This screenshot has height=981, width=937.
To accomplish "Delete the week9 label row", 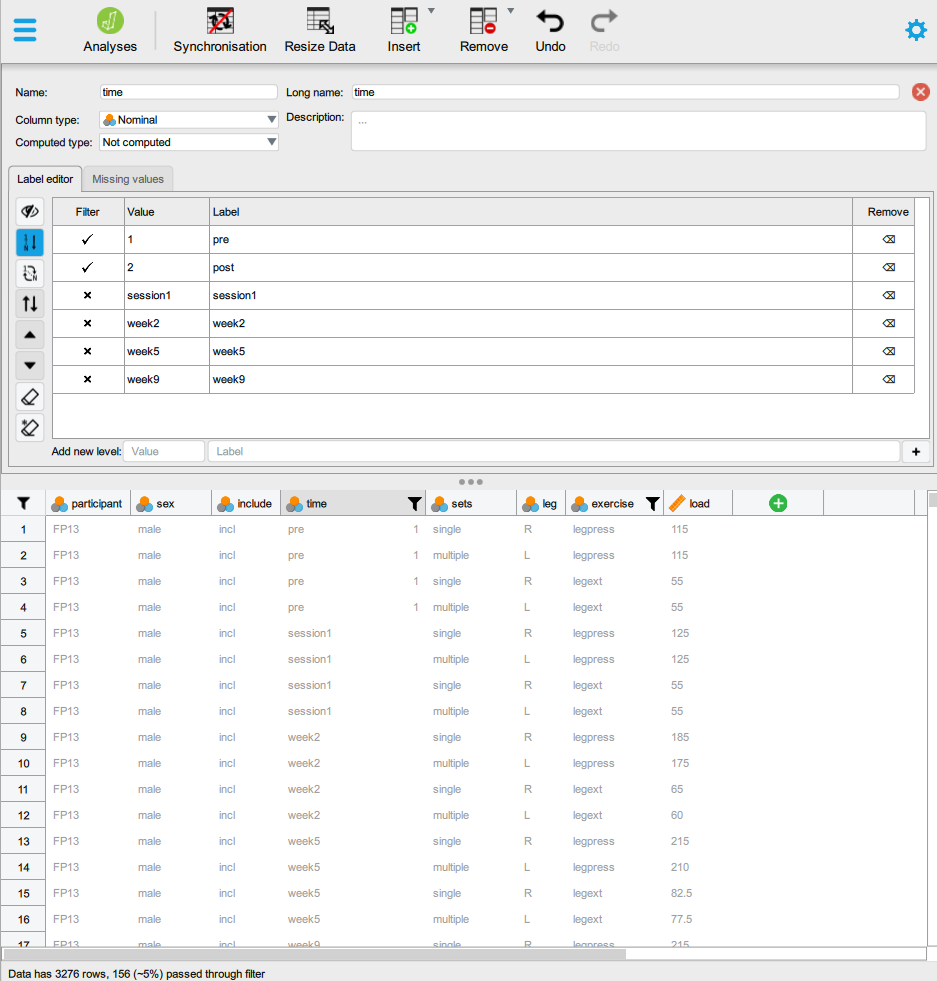I will coord(888,379).
